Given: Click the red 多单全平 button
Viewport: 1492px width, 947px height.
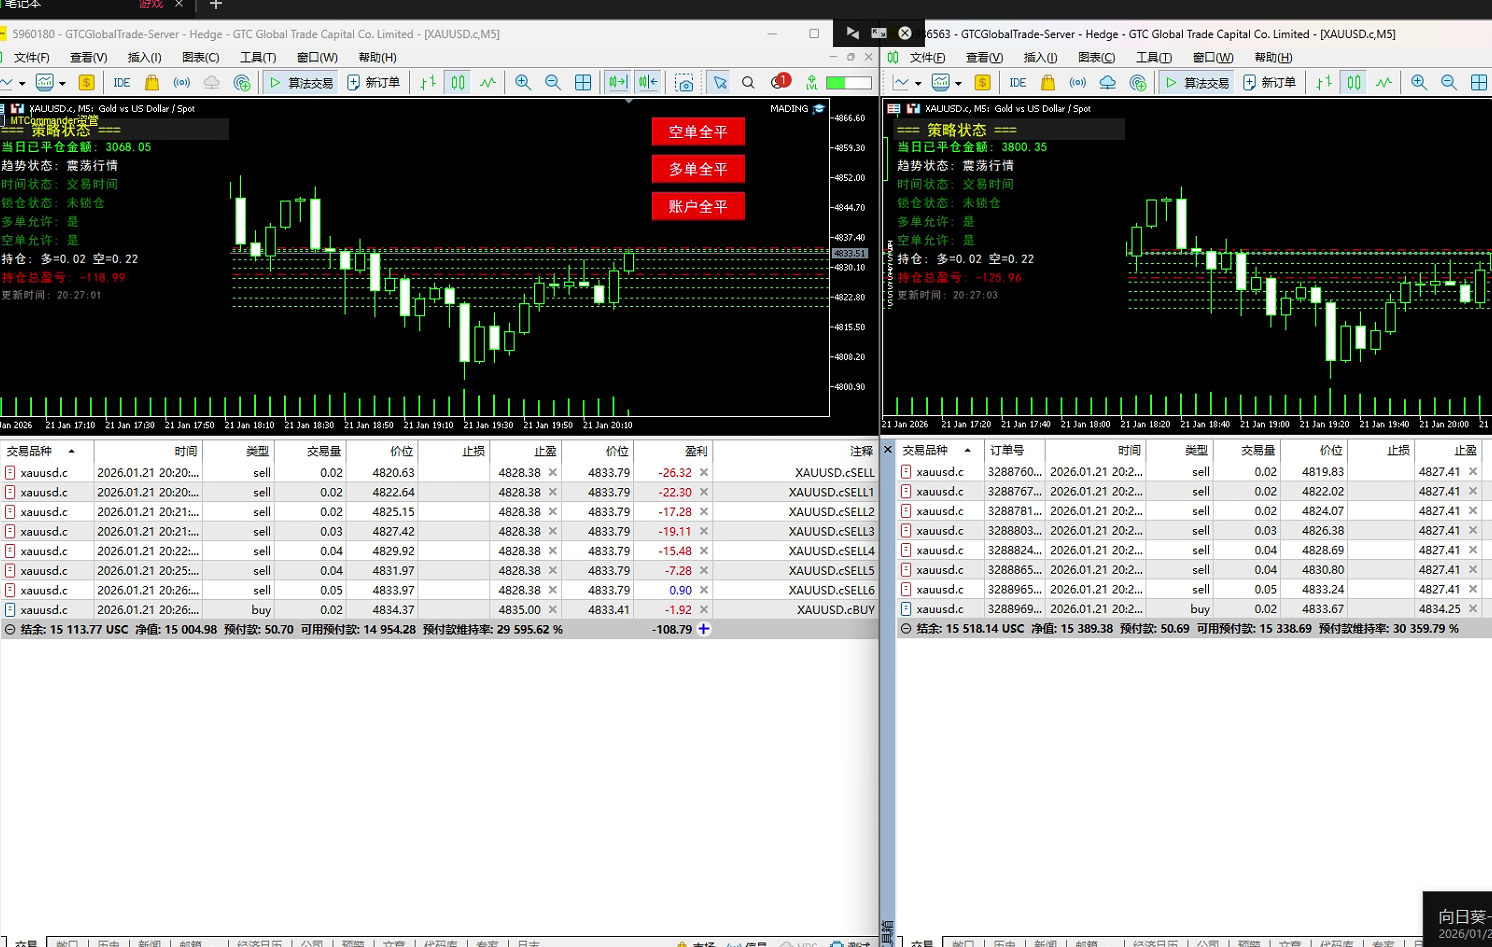Looking at the screenshot, I should [698, 169].
